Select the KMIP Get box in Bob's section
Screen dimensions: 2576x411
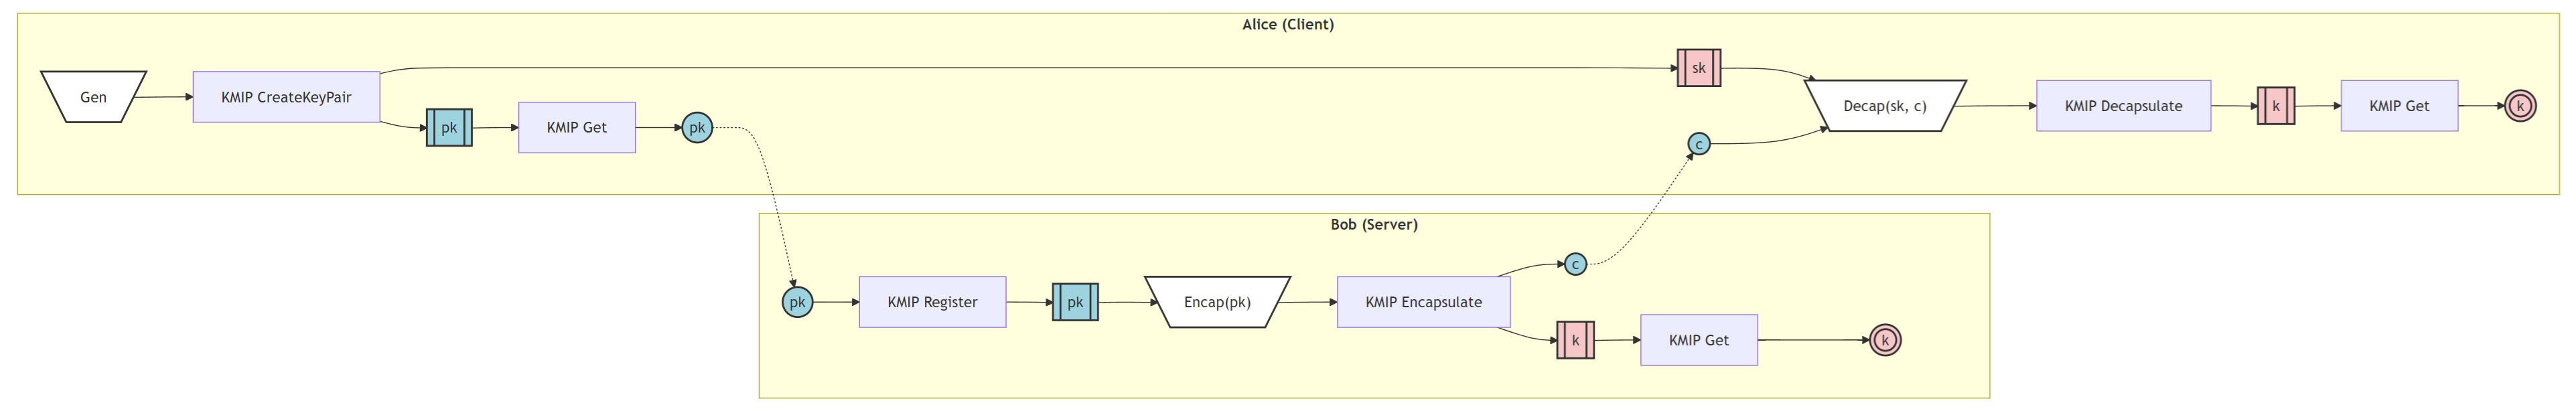[1698, 340]
